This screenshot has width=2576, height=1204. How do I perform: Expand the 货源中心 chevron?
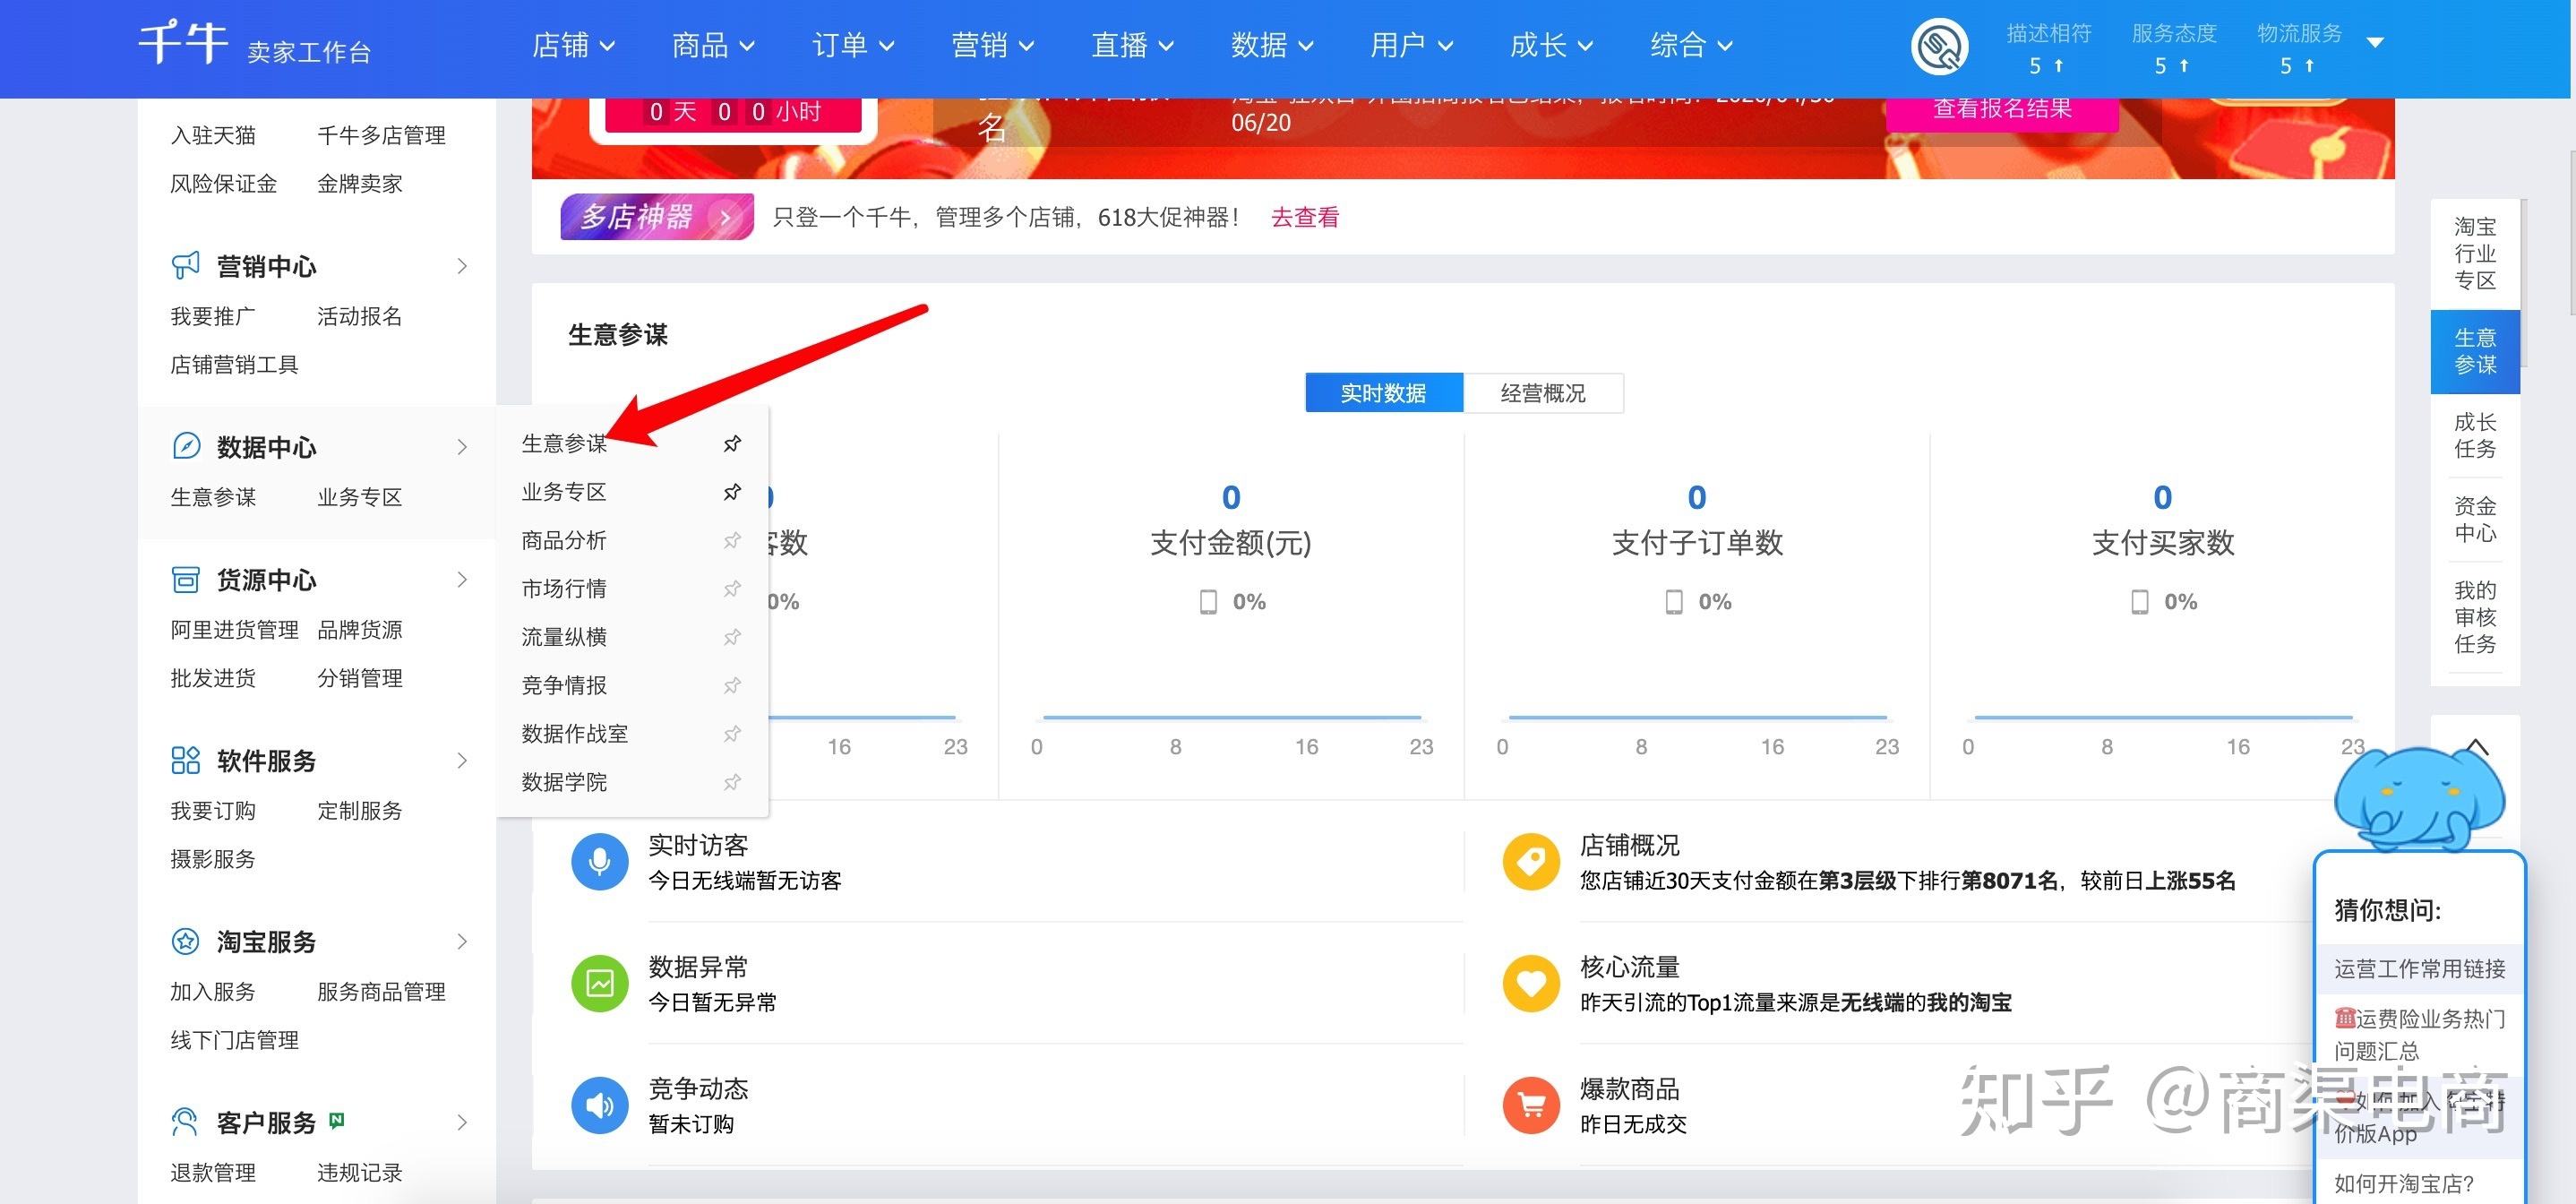click(x=462, y=580)
